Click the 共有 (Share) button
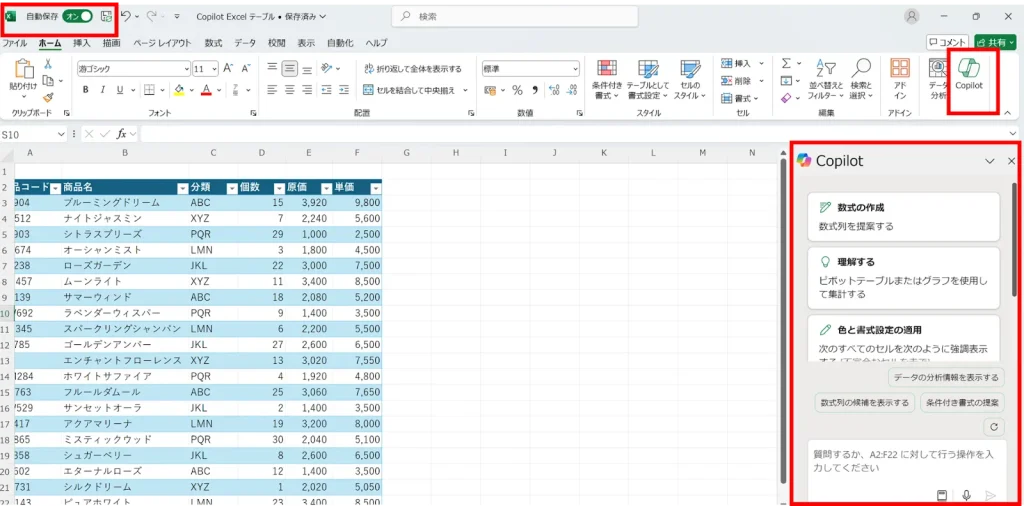Viewport: 1024px width, 506px height. 996,42
